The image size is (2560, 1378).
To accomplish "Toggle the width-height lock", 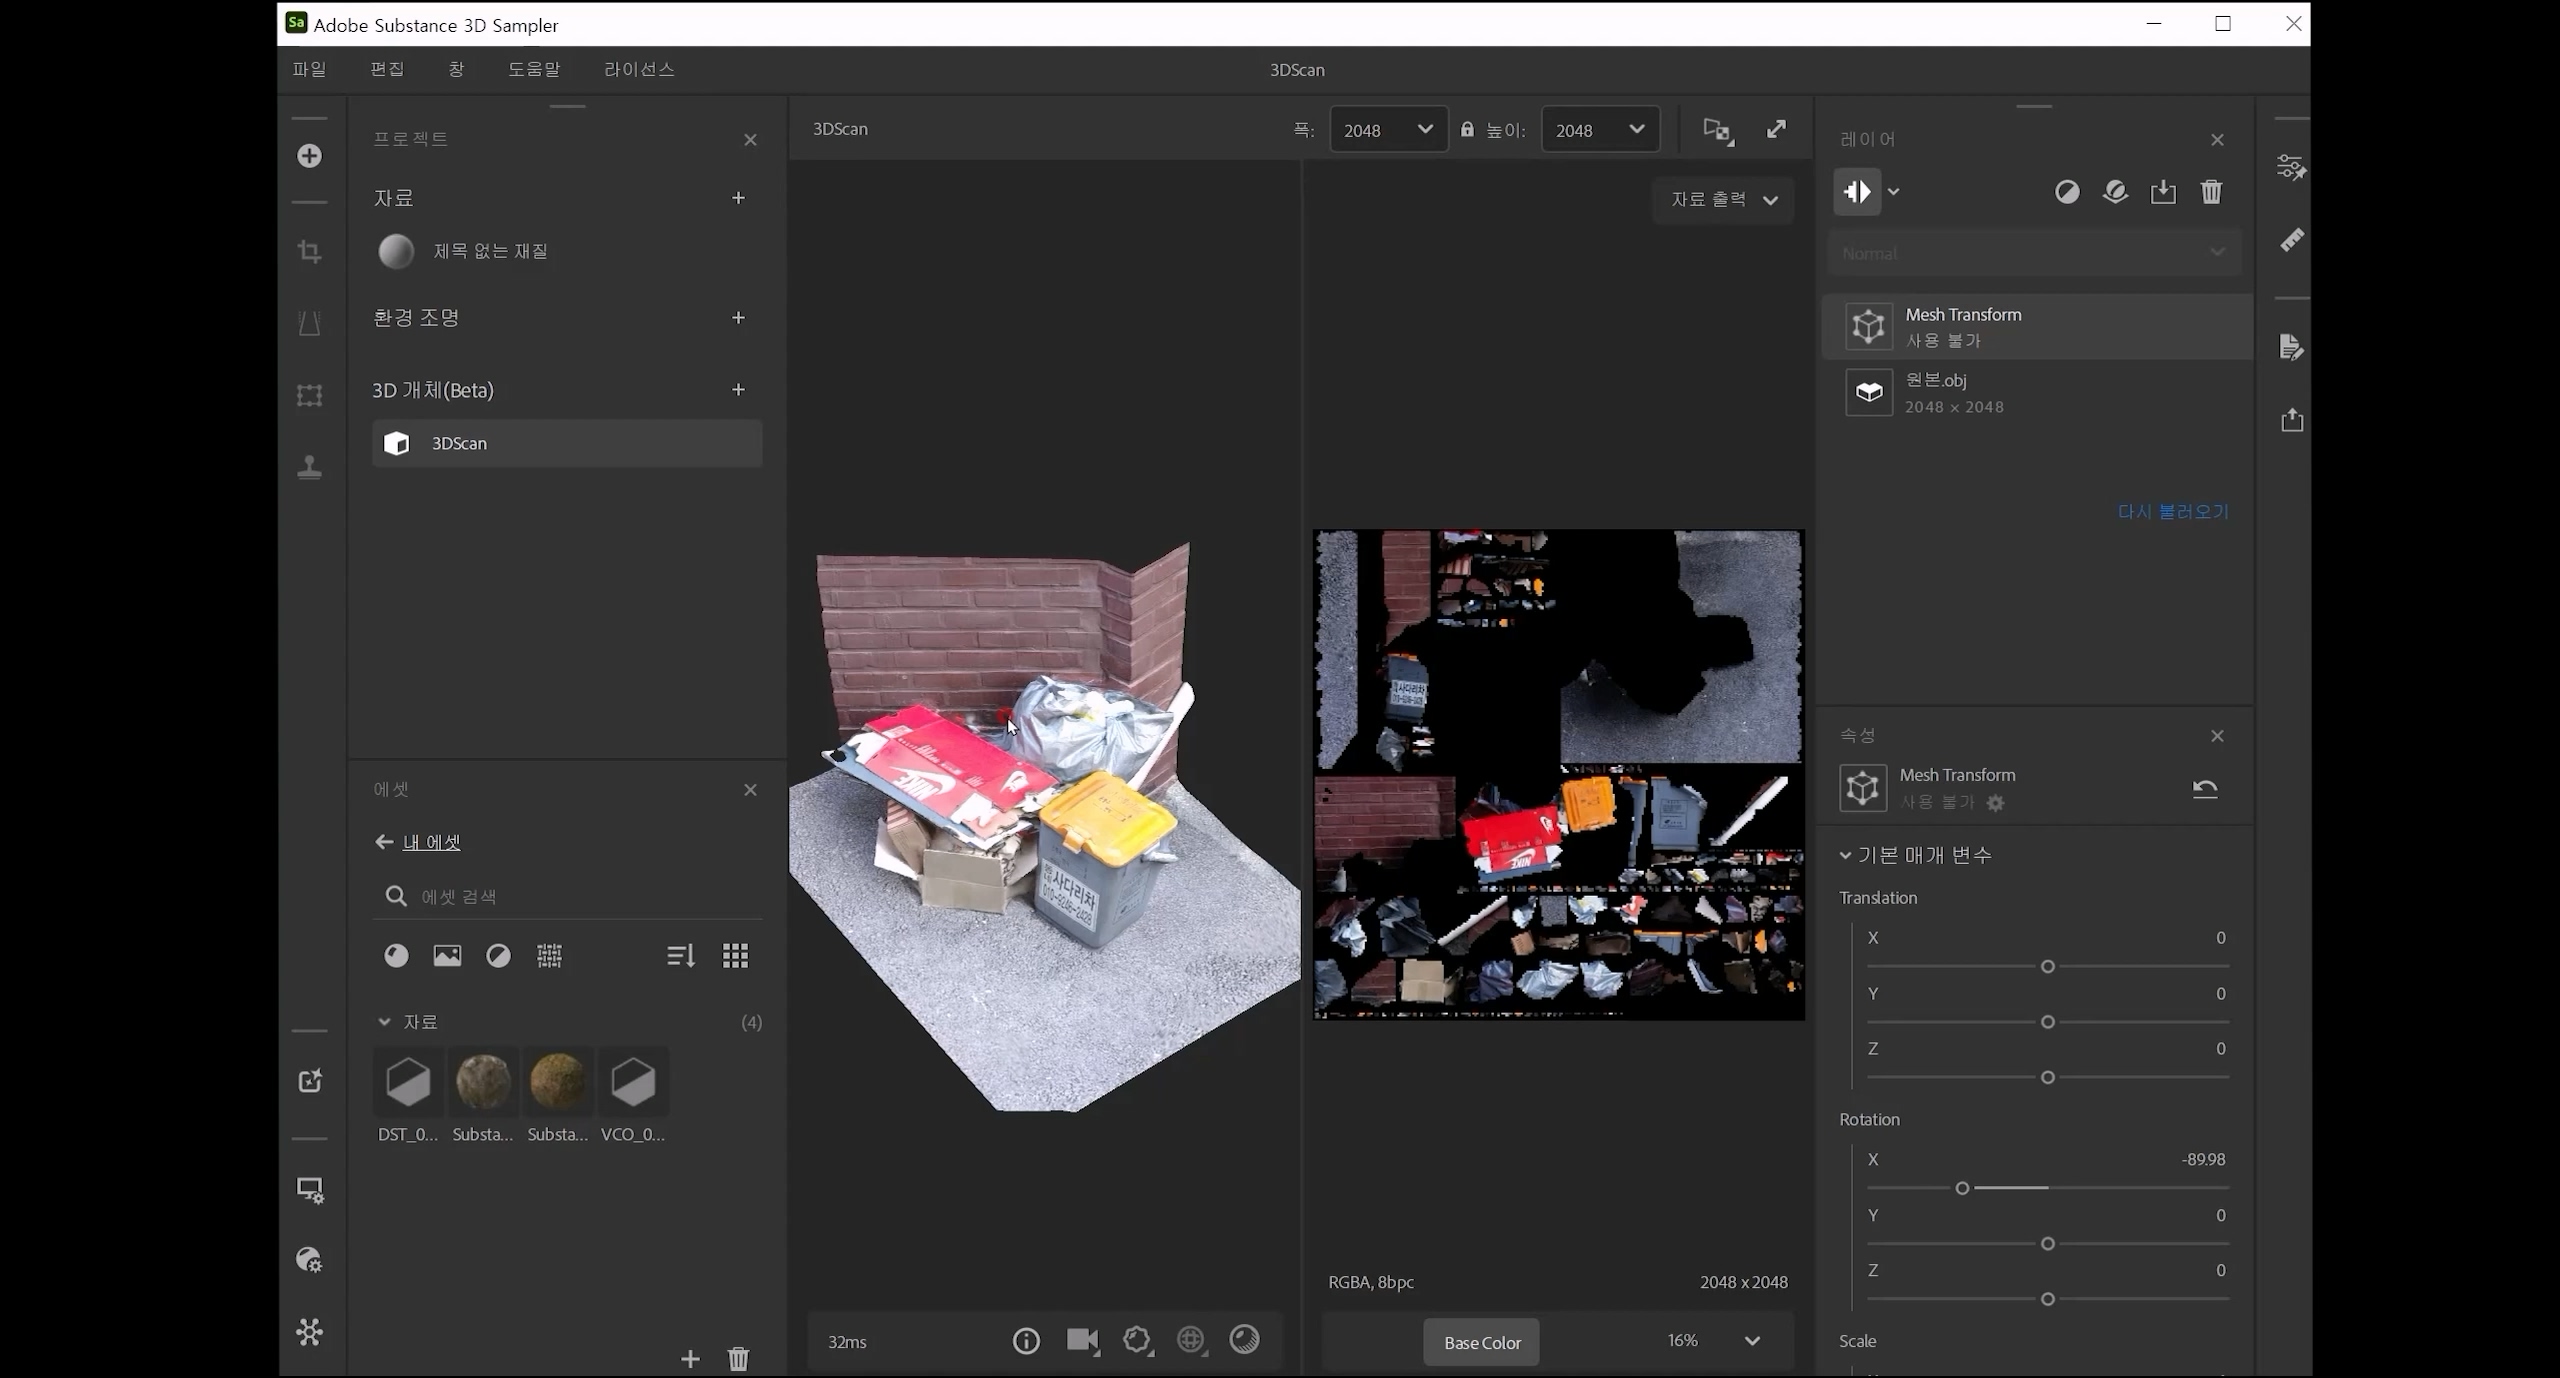I will tap(1467, 130).
